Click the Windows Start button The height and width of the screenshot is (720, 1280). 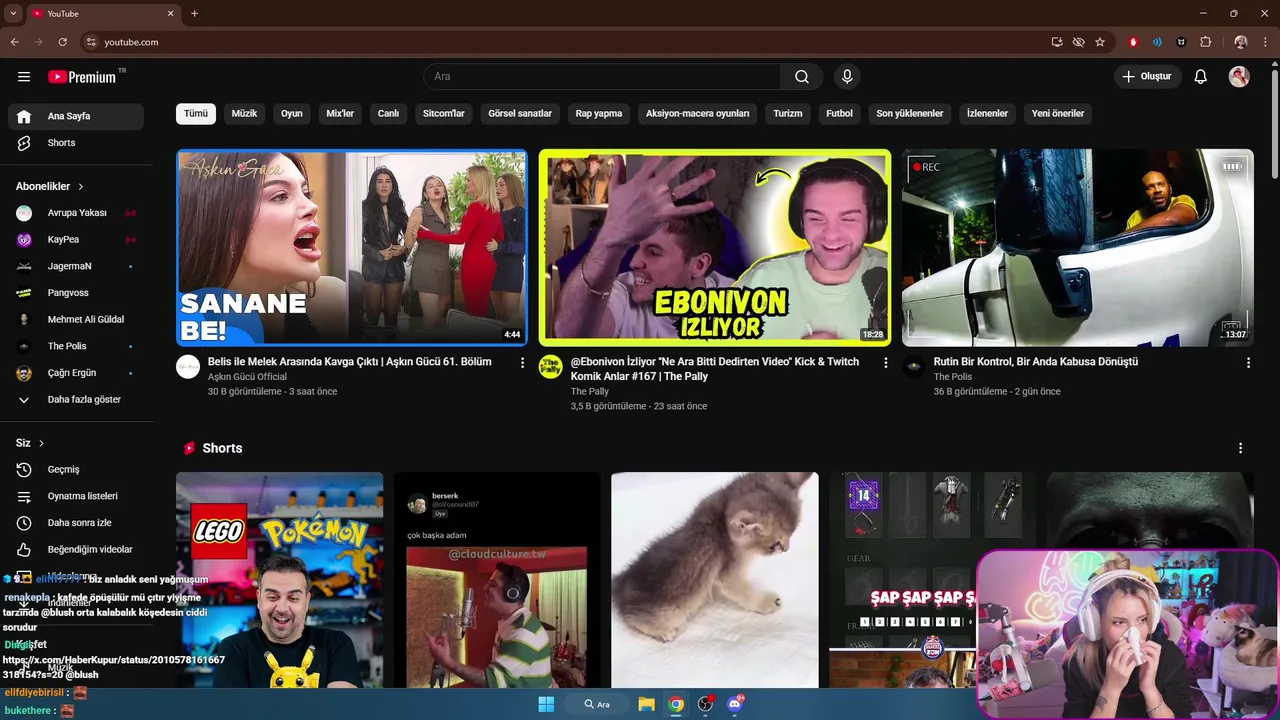(x=546, y=704)
